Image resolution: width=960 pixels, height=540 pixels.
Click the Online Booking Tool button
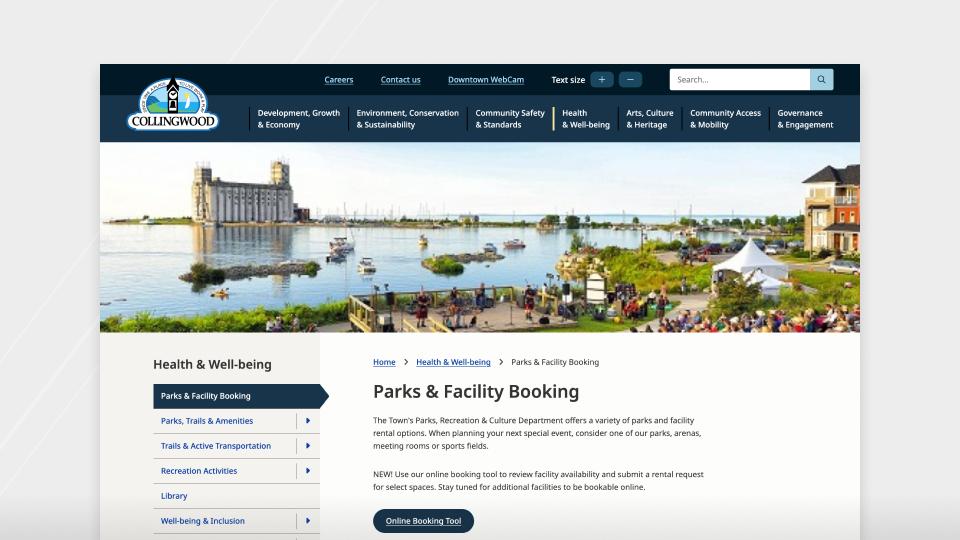coord(423,521)
